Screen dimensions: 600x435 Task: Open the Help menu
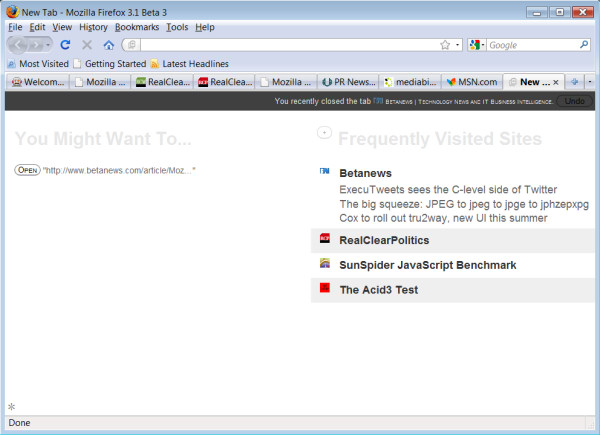tap(205, 27)
